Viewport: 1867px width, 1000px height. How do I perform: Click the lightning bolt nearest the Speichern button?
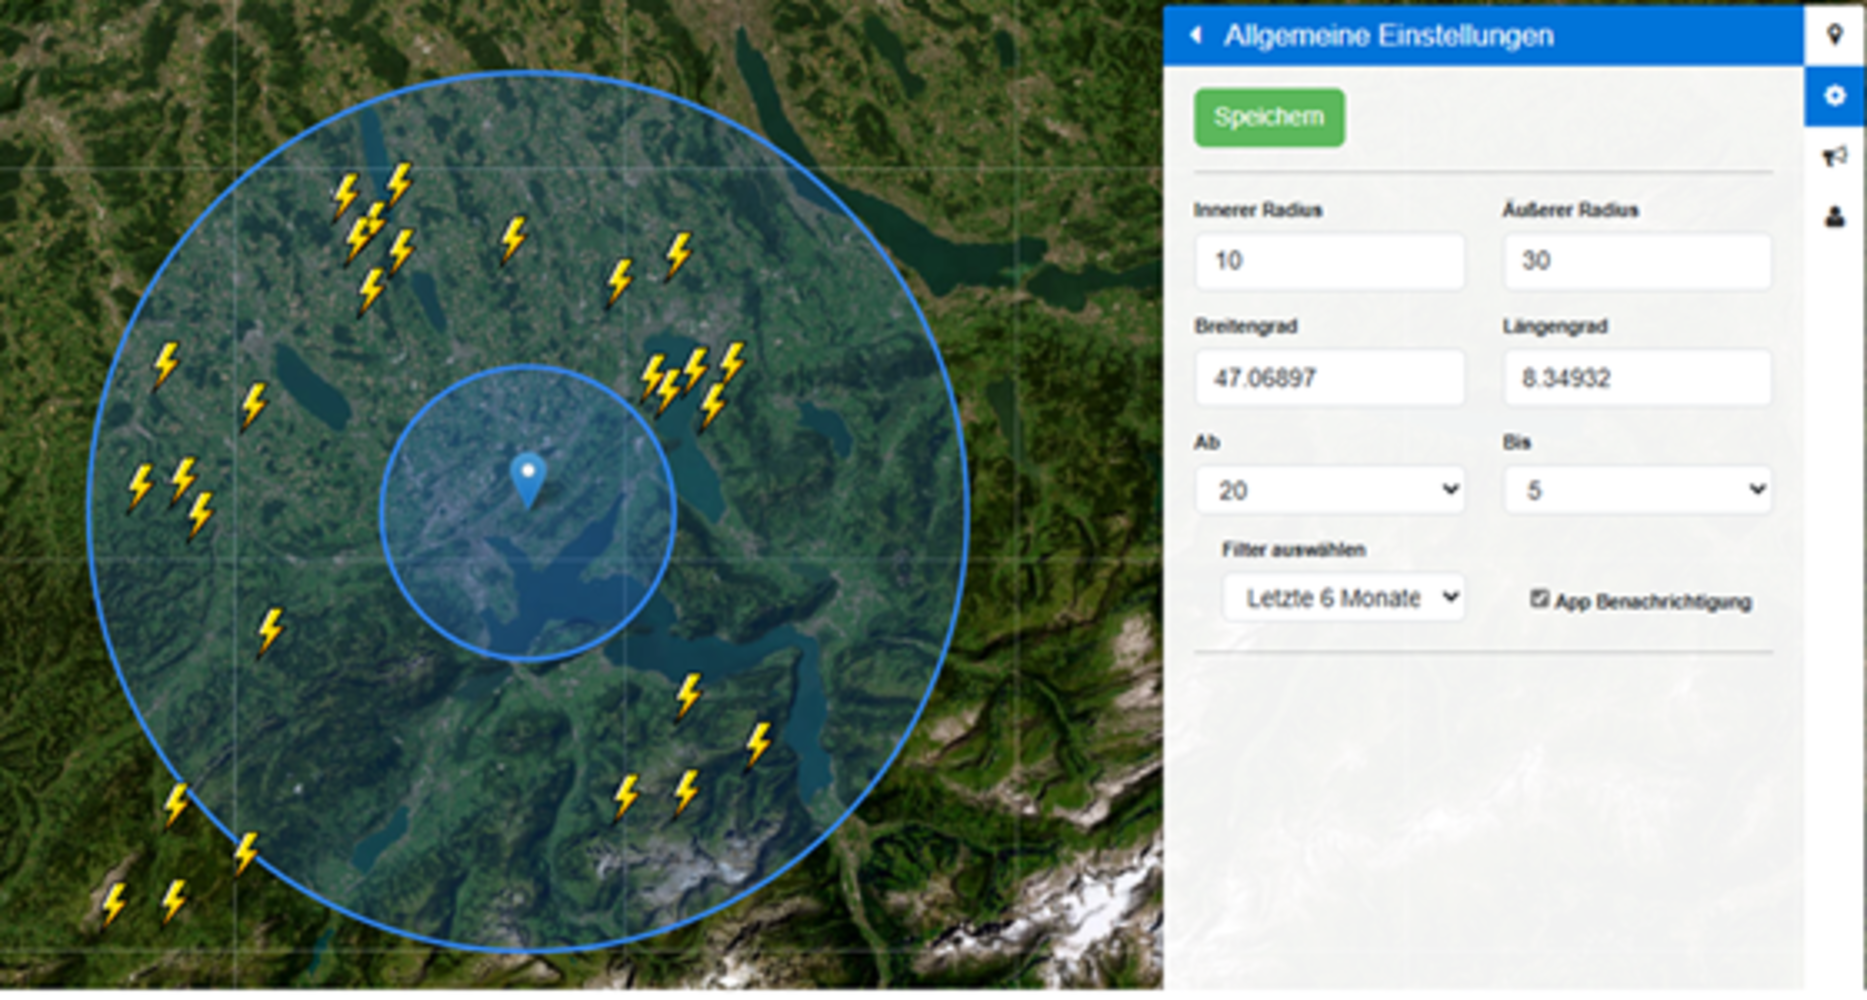[733, 362]
